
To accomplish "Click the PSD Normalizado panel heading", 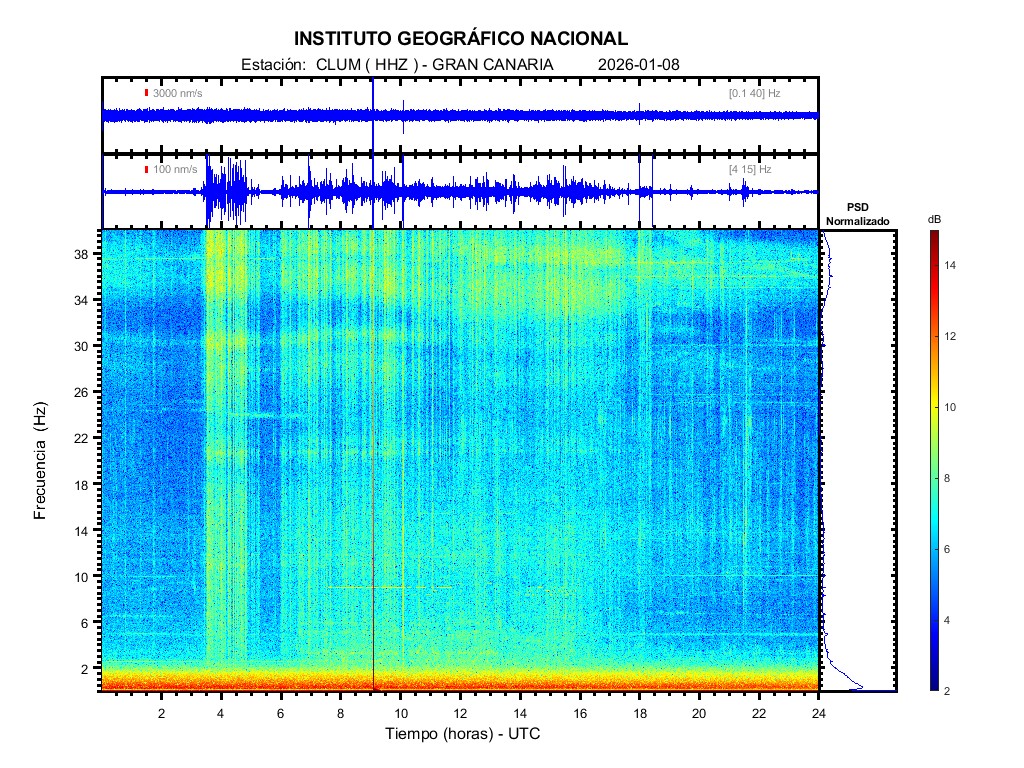I will click(857, 213).
